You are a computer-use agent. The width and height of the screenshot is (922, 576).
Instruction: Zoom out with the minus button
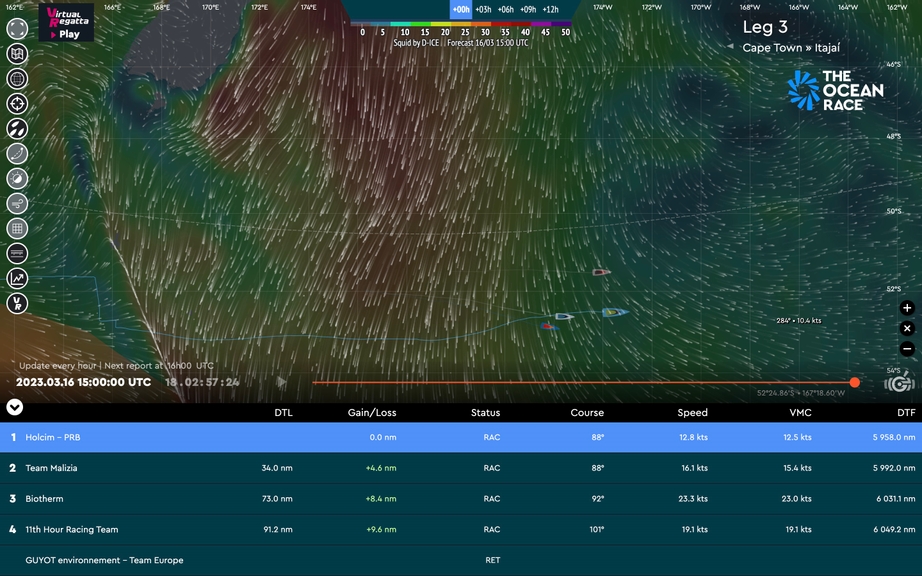click(x=907, y=349)
